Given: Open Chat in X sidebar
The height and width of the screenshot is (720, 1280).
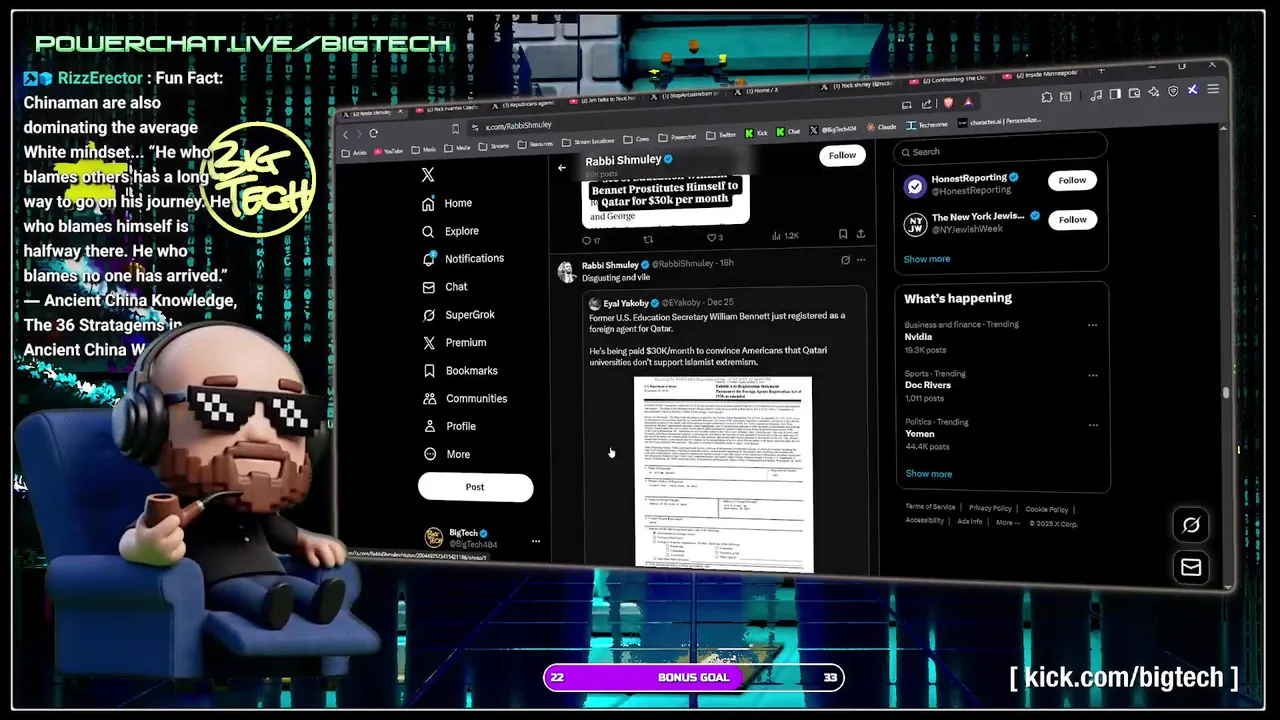Looking at the screenshot, I should click(x=445, y=286).
